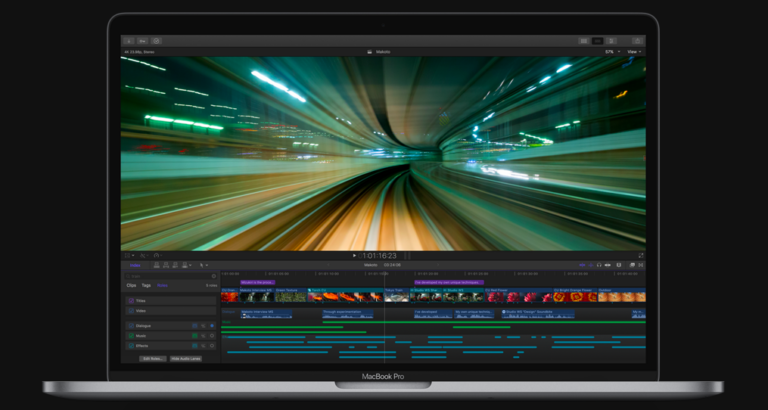Click the Makoto project title above viewer
Viewport: 768px width, 410px height.
(x=383, y=52)
